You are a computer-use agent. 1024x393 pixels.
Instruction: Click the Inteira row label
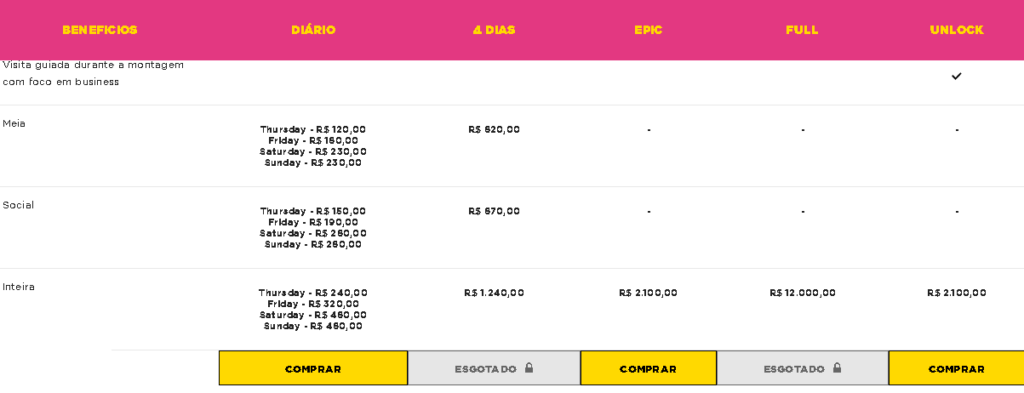(x=19, y=287)
